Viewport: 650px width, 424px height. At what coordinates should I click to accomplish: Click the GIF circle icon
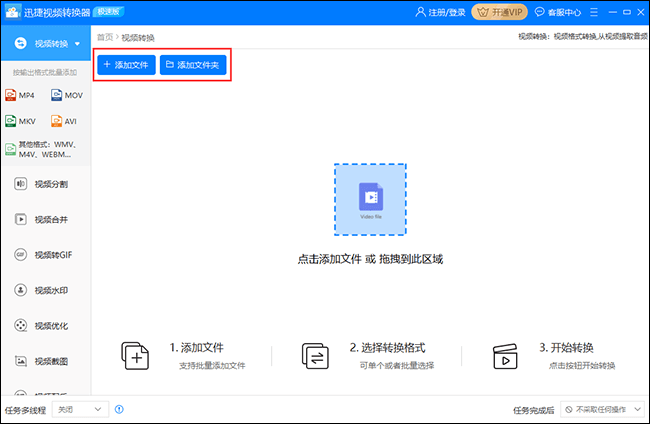click(20, 254)
